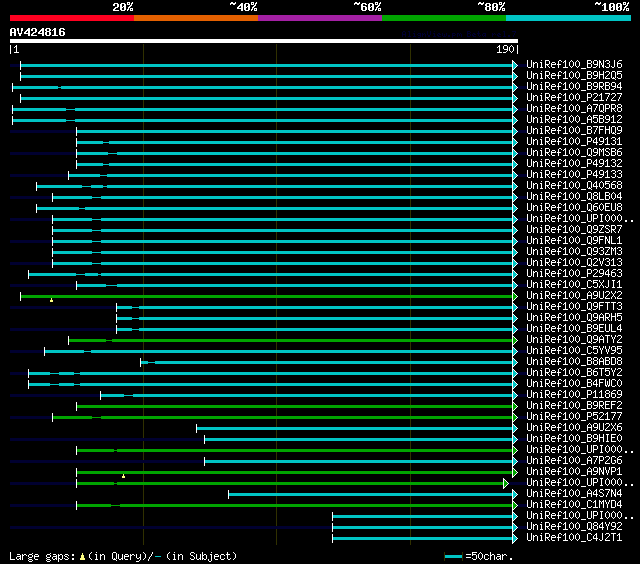
Task: Click the cyan ~100% identity legend segment
Action: coord(569,18)
